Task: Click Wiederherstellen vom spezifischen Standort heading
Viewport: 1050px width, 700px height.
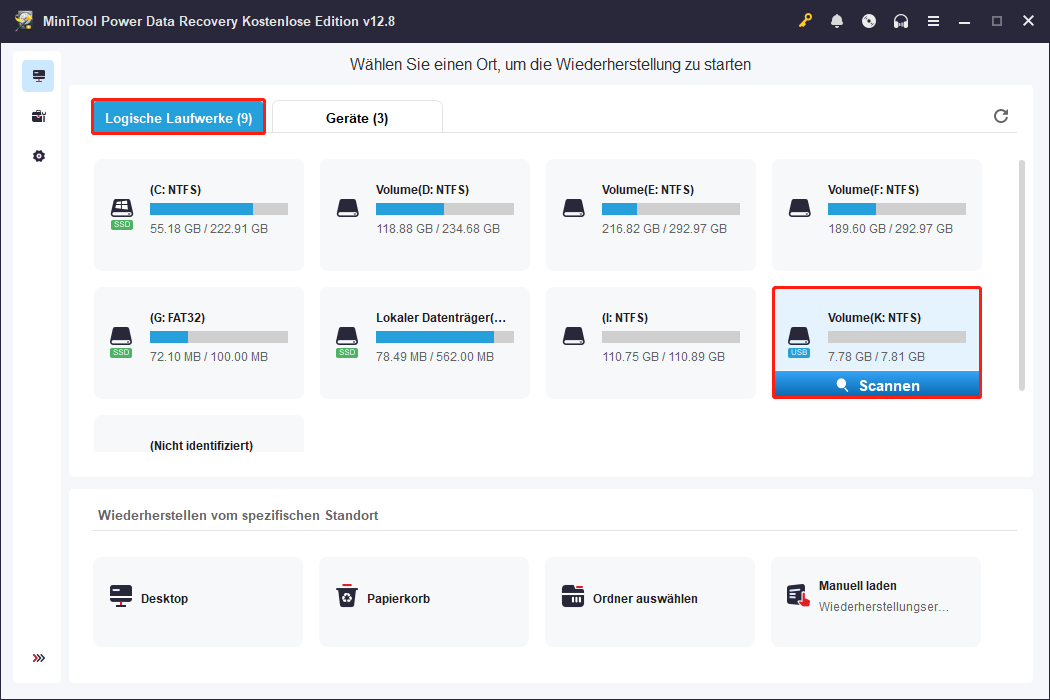Action: (238, 515)
